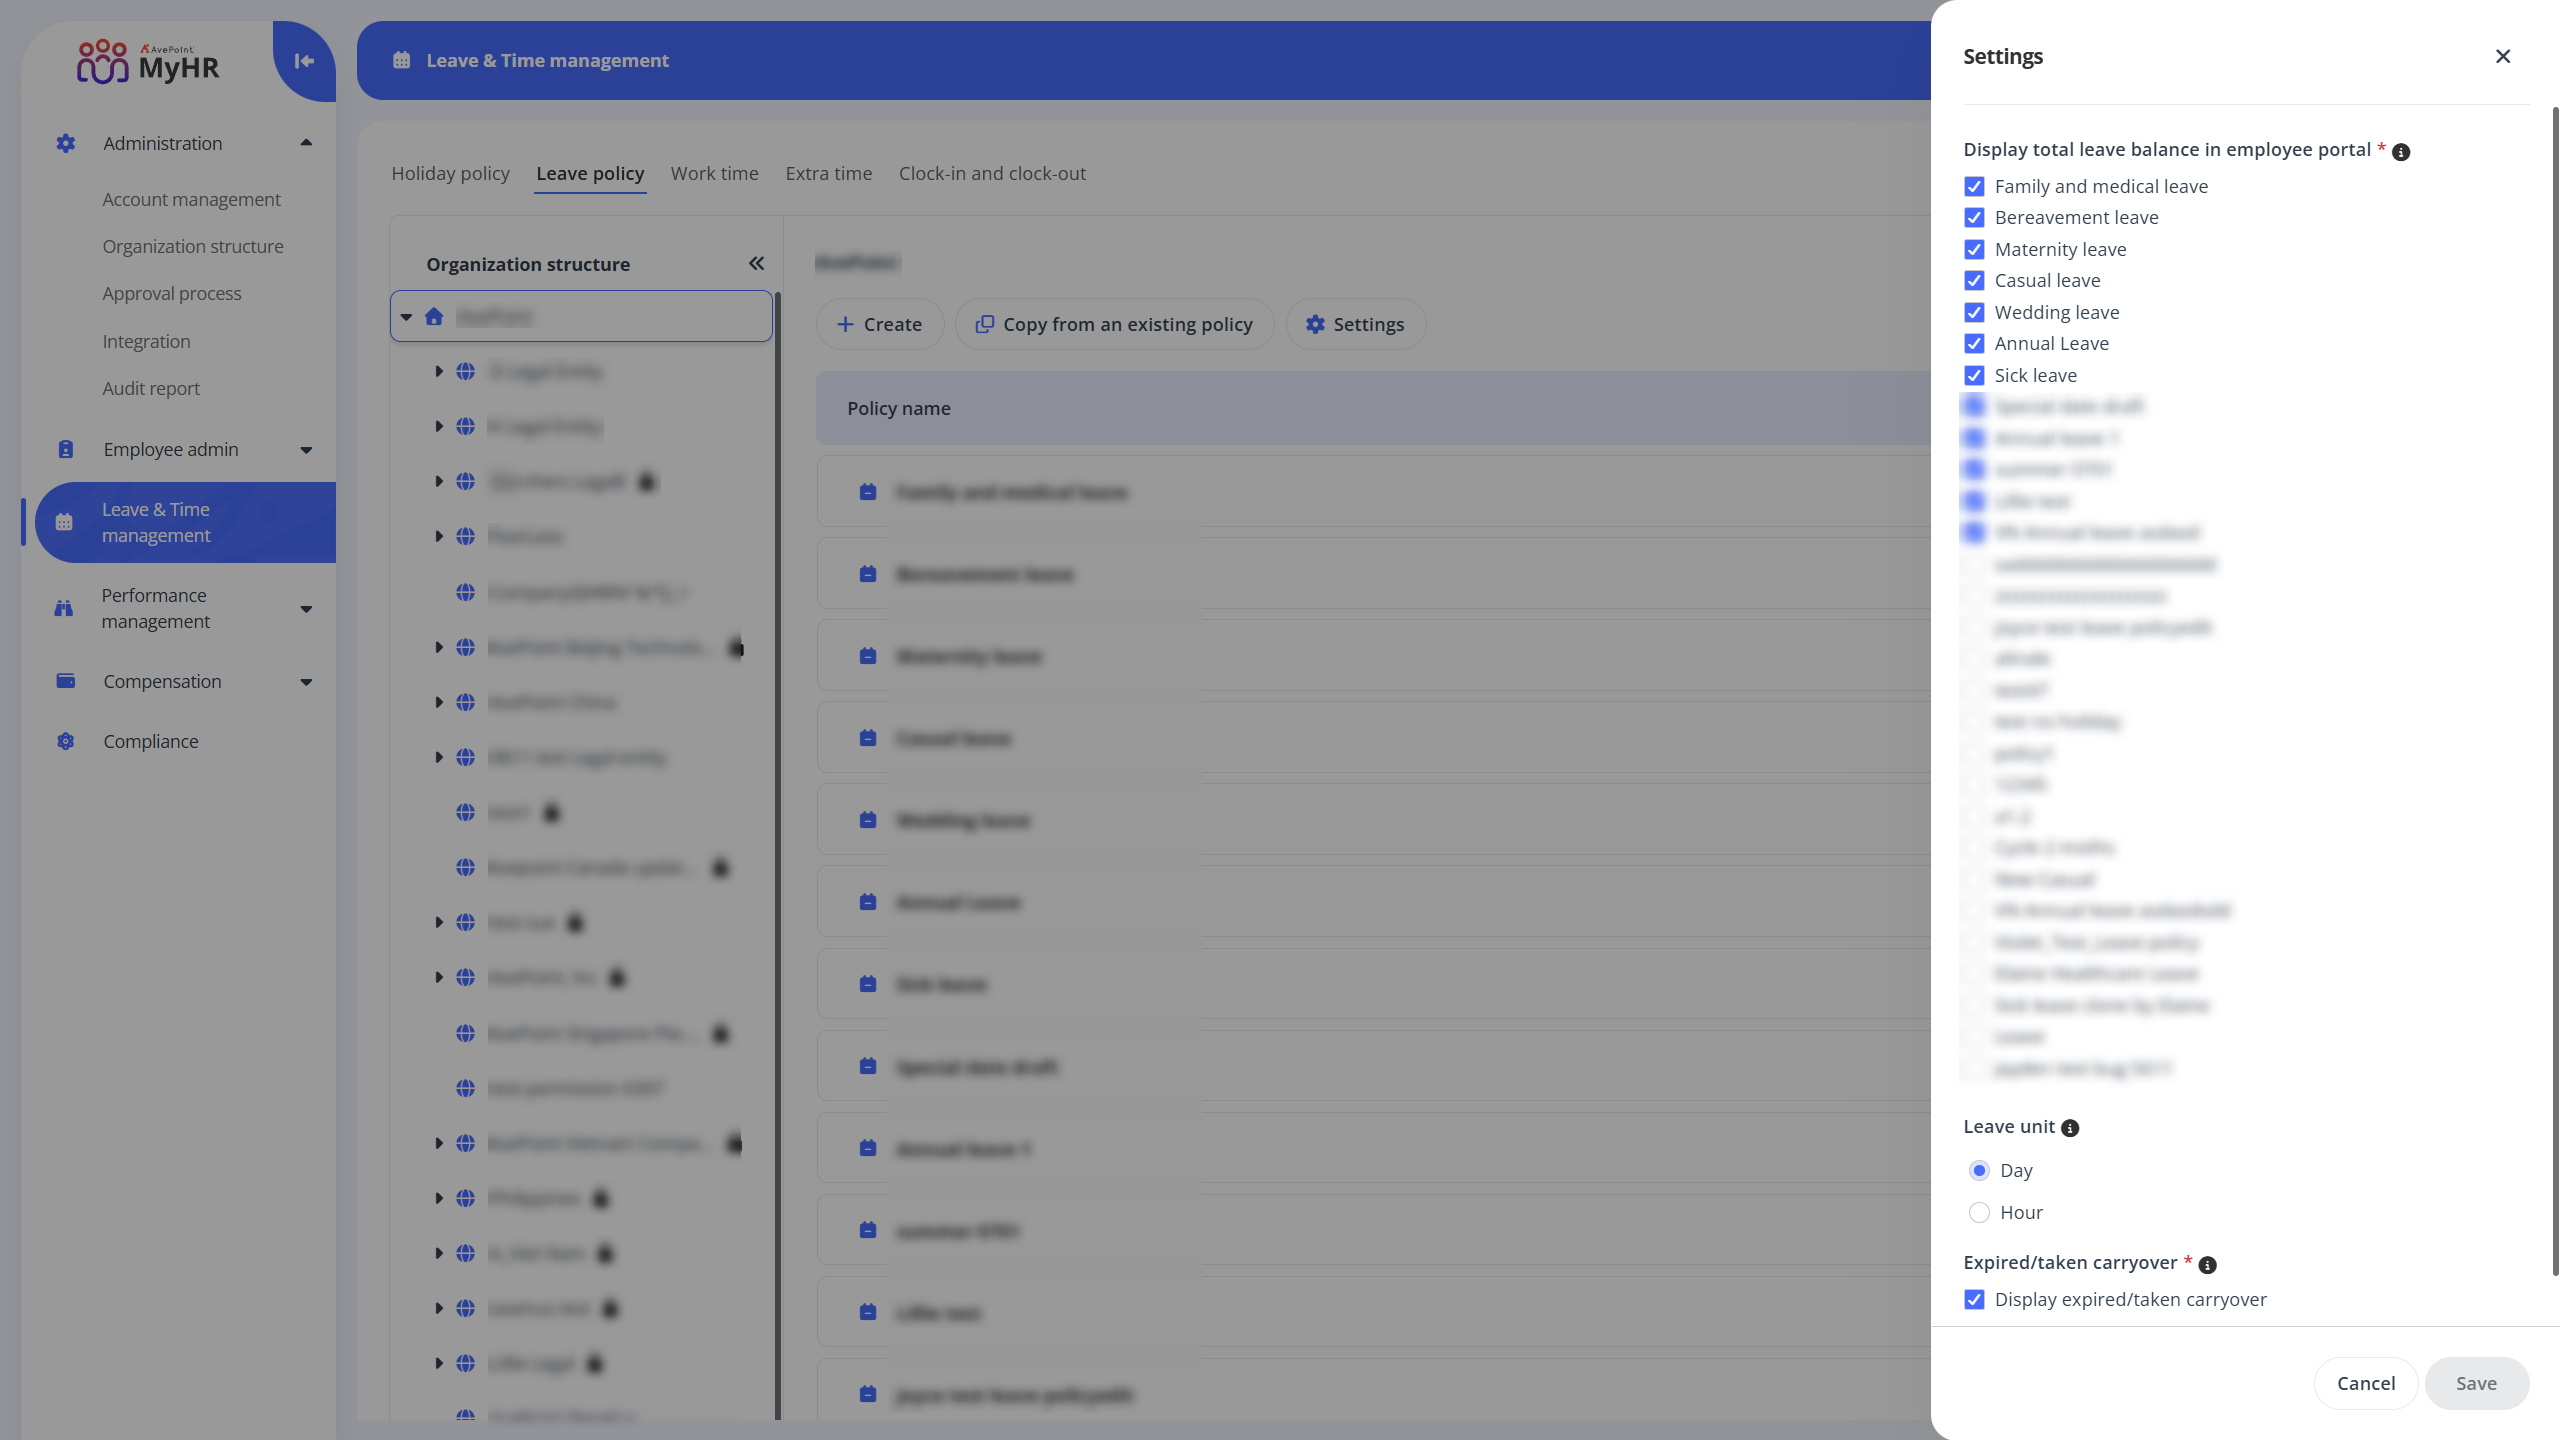
Task: Collapse the Organization structure panel
Action: point(757,263)
